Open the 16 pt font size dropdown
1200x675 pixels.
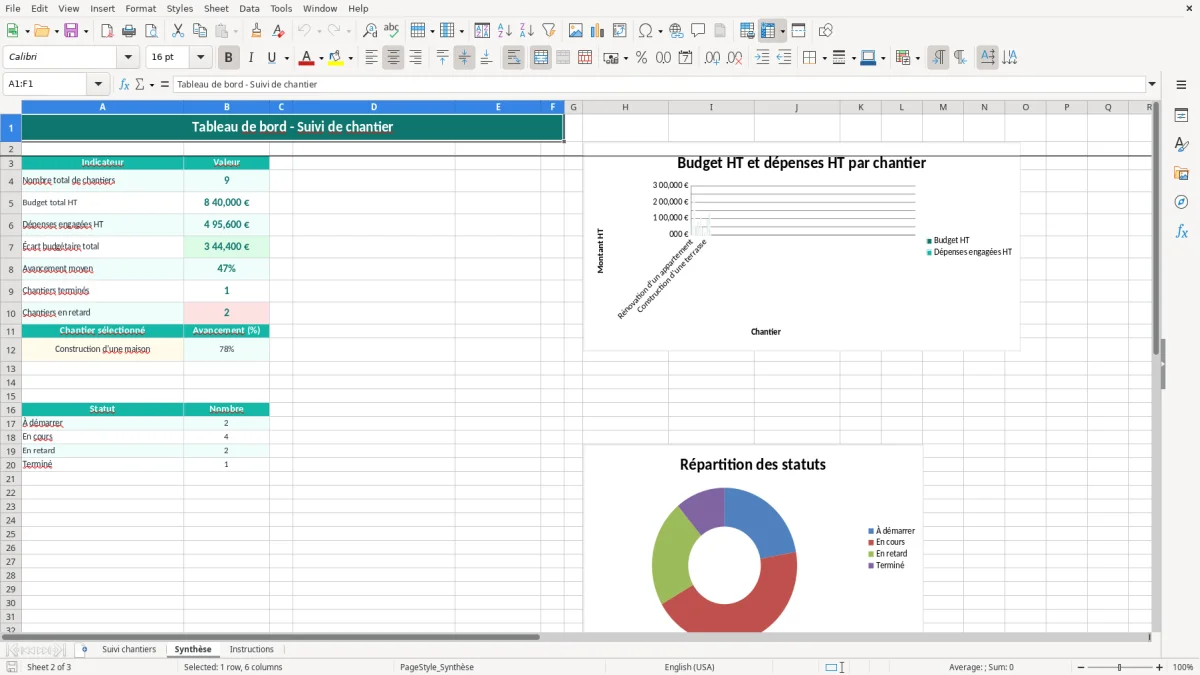tap(200, 58)
